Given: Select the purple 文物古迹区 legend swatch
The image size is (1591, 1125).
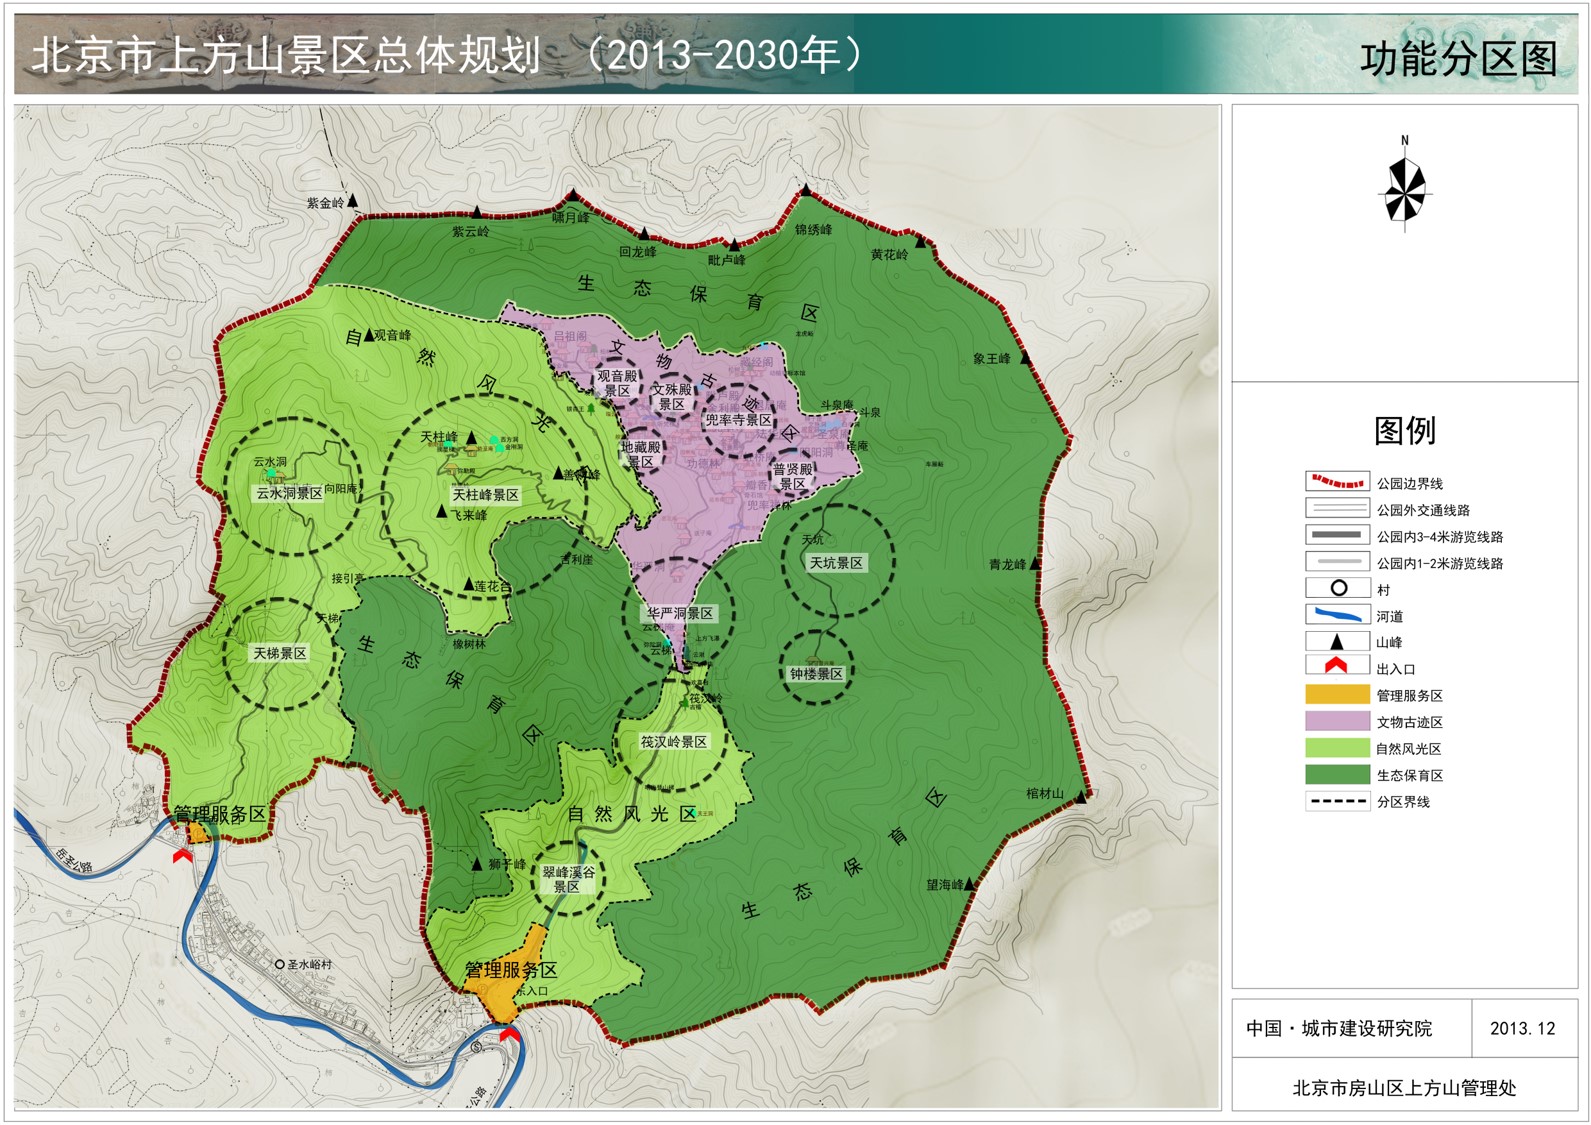Looking at the screenshot, I should point(1337,721).
